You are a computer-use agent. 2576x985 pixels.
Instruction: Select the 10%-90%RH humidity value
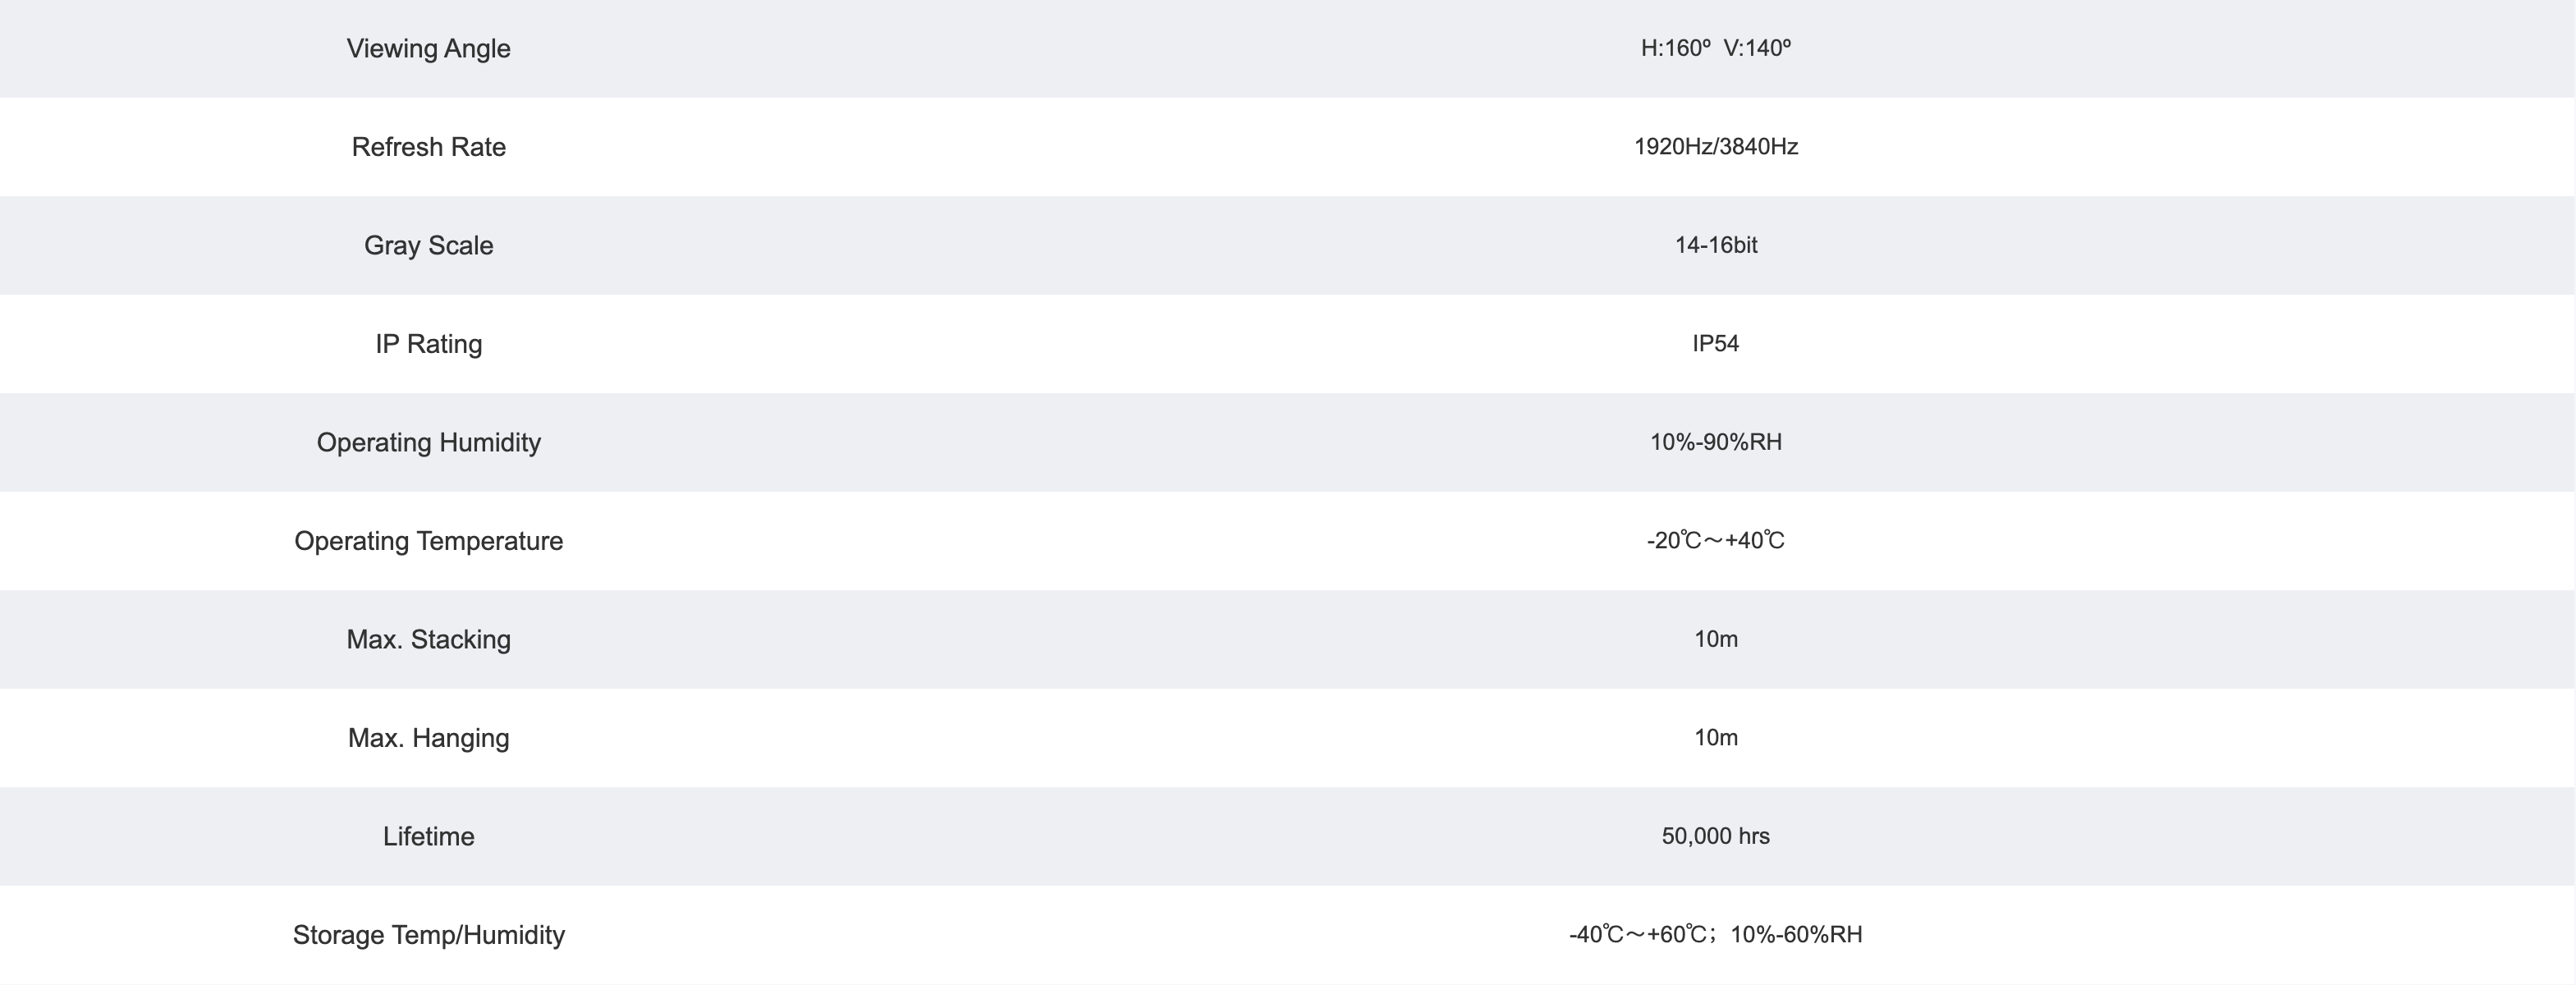click(1716, 442)
